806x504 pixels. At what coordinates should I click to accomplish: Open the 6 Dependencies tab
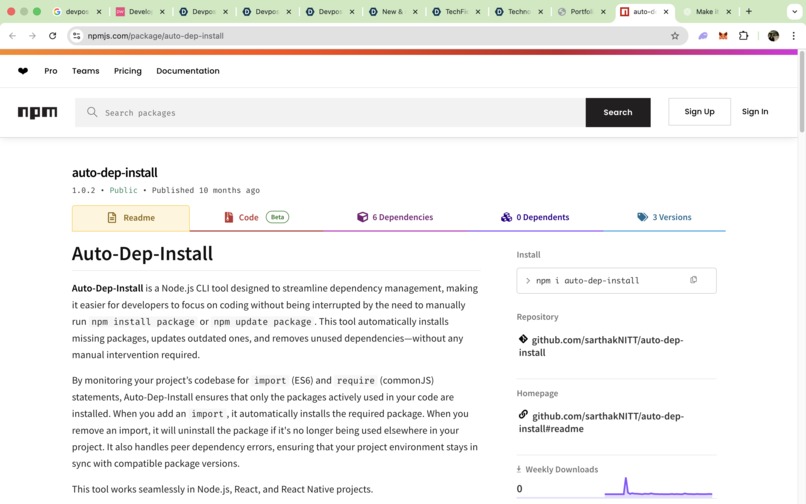[395, 217]
